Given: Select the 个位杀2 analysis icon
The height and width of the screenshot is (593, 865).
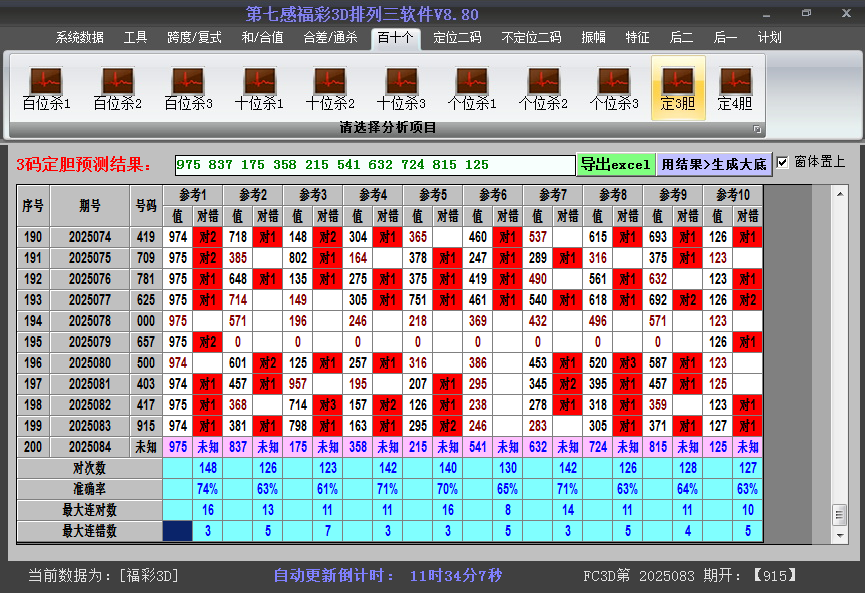Looking at the screenshot, I should coord(543,88).
